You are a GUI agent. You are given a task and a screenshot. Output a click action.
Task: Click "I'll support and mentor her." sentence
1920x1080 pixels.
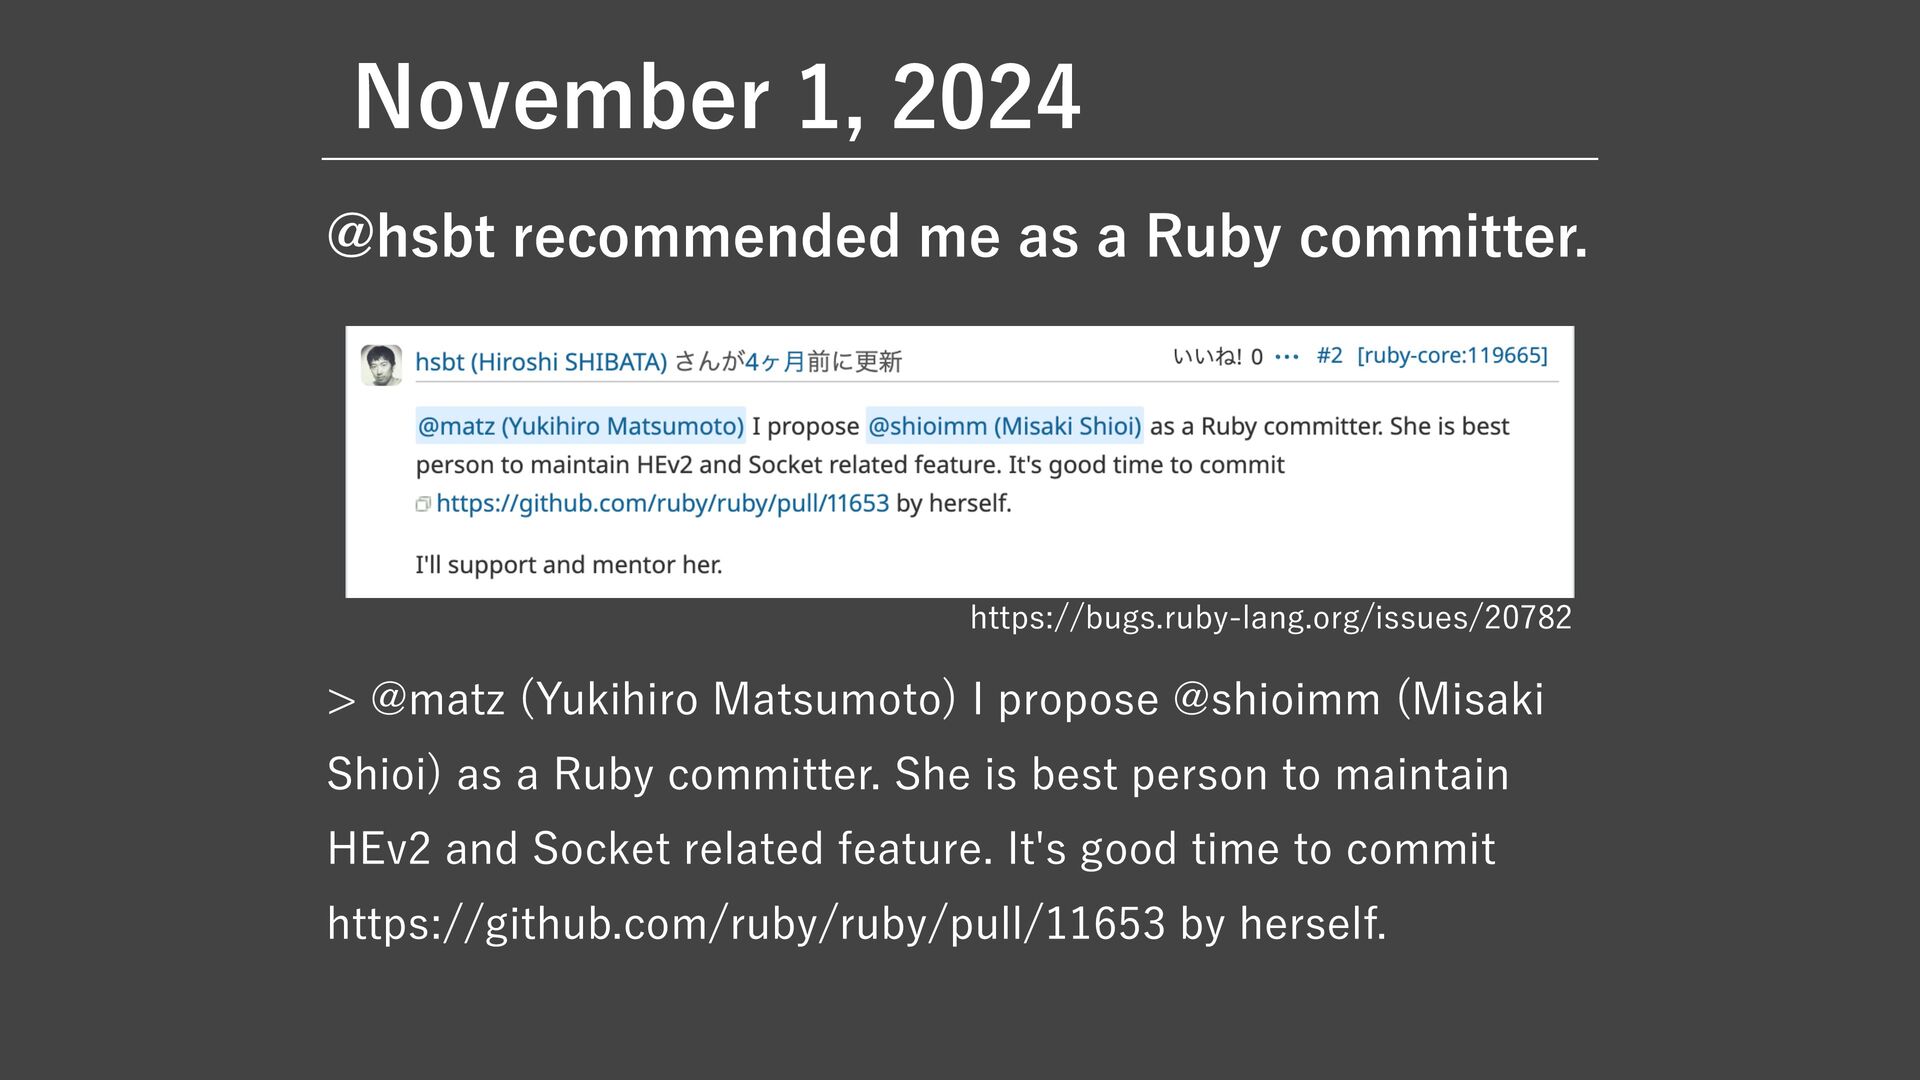[x=568, y=565]
